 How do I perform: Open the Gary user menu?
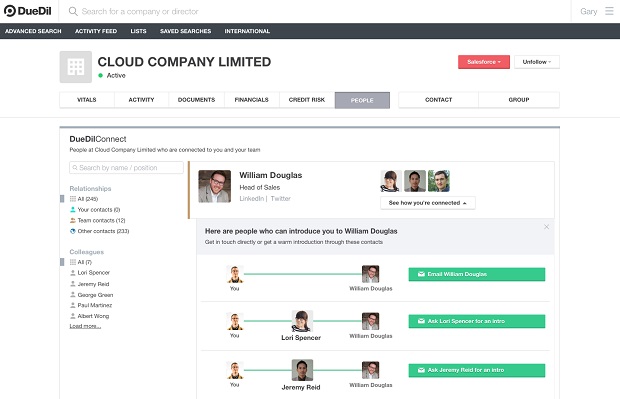[588, 11]
